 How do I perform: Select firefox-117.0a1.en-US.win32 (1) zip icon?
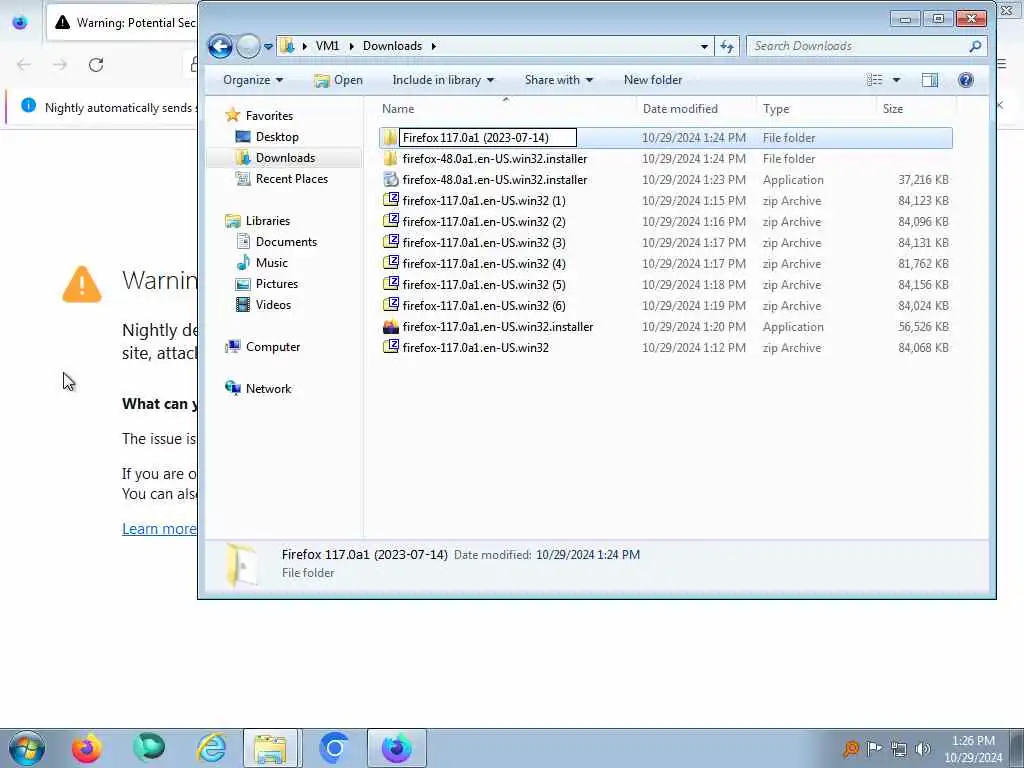[391, 200]
